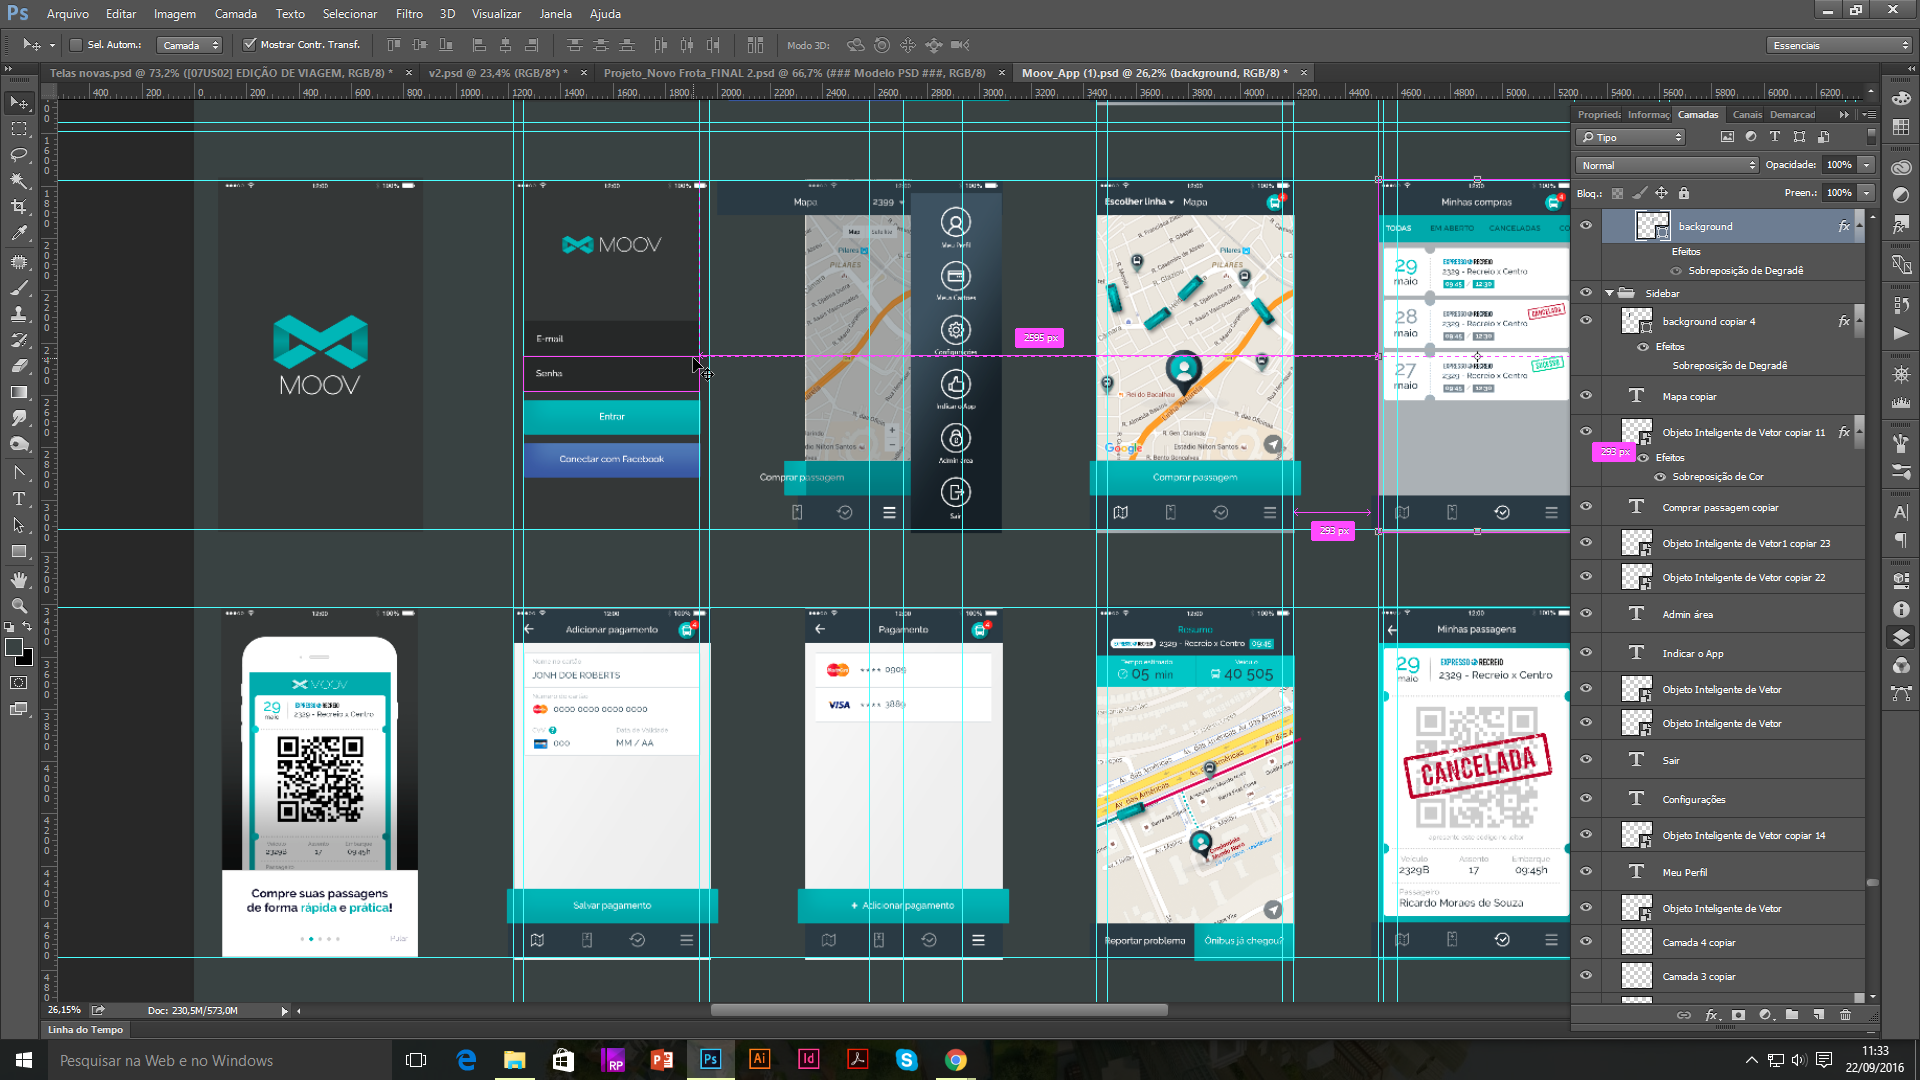Hide the Sidebar group

[x=1586, y=293]
